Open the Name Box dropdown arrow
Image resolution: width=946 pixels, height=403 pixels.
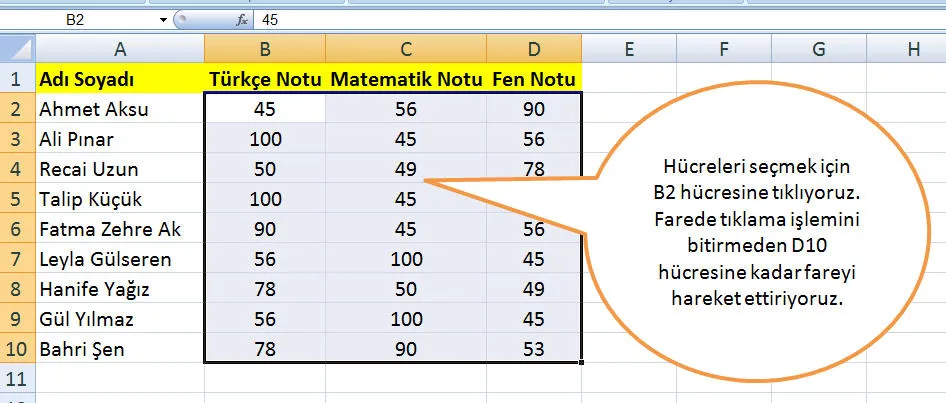pos(163,19)
